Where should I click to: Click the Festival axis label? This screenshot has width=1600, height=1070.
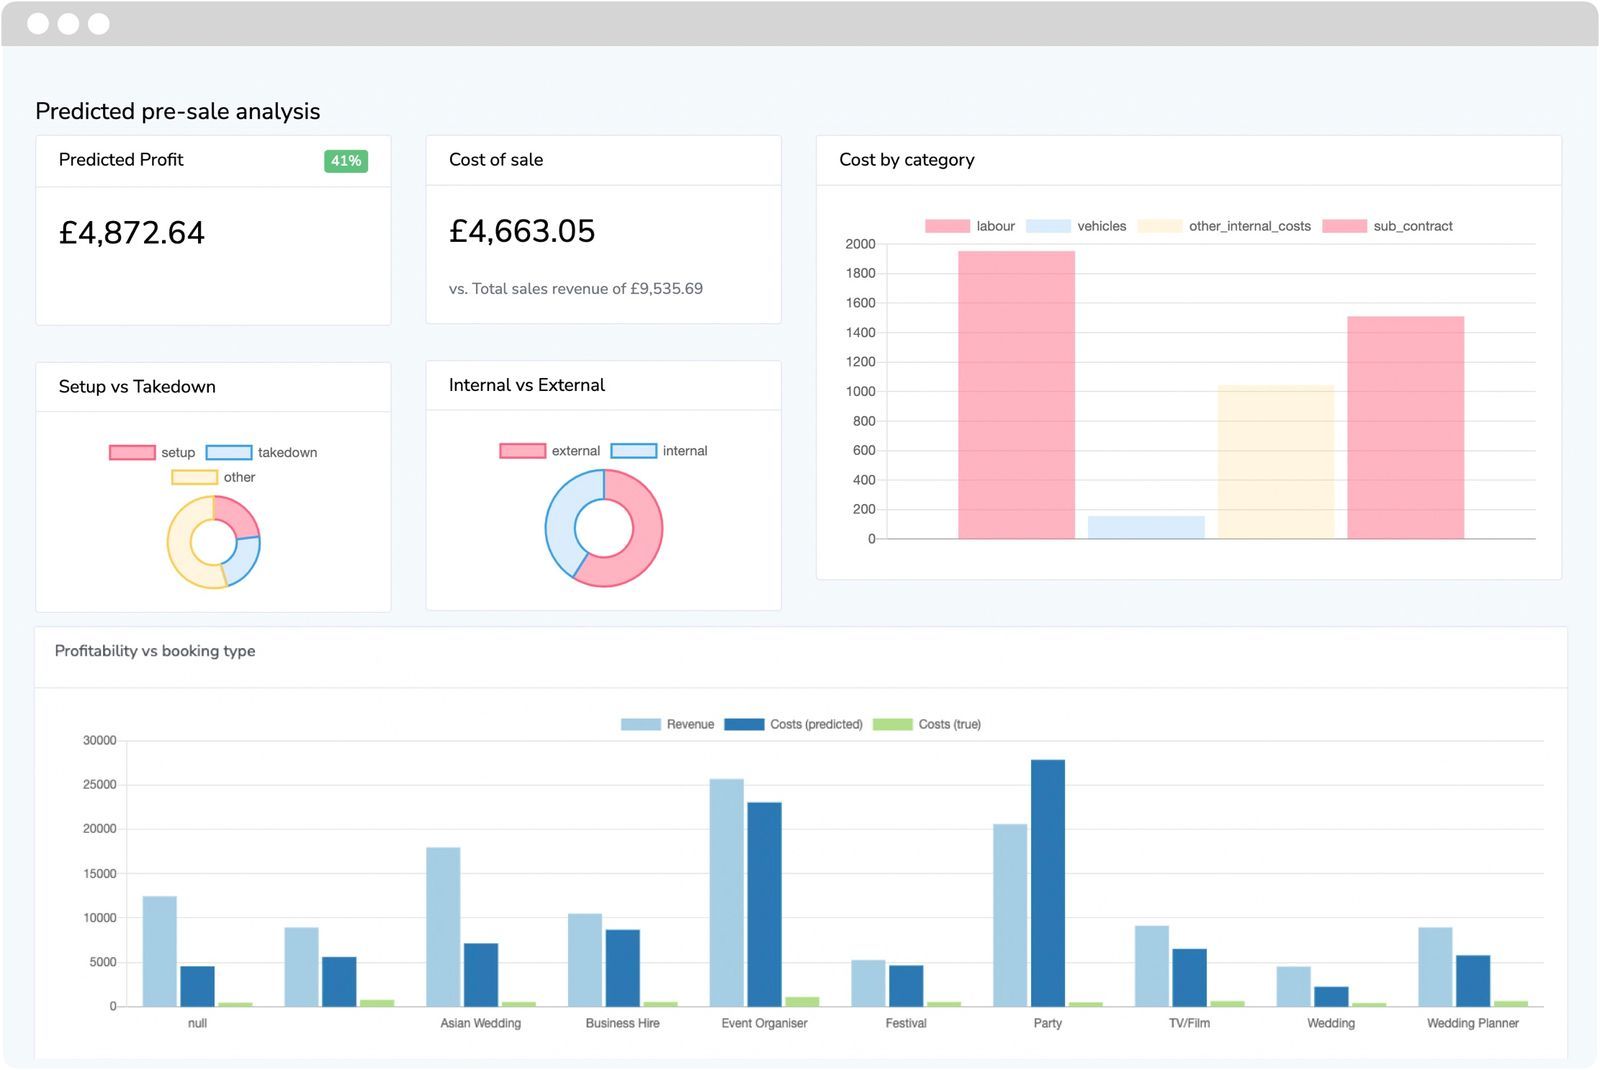[x=906, y=1023]
